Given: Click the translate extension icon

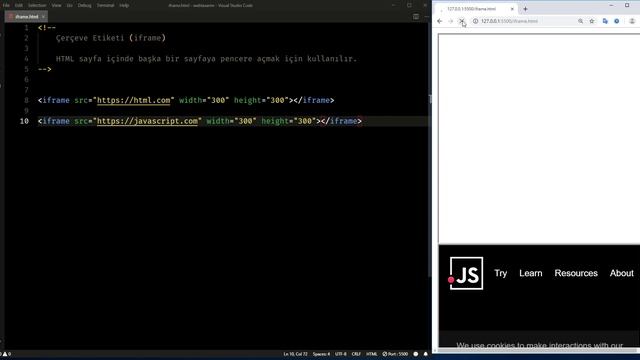Looking at the screenshot, I should (605, 21).
